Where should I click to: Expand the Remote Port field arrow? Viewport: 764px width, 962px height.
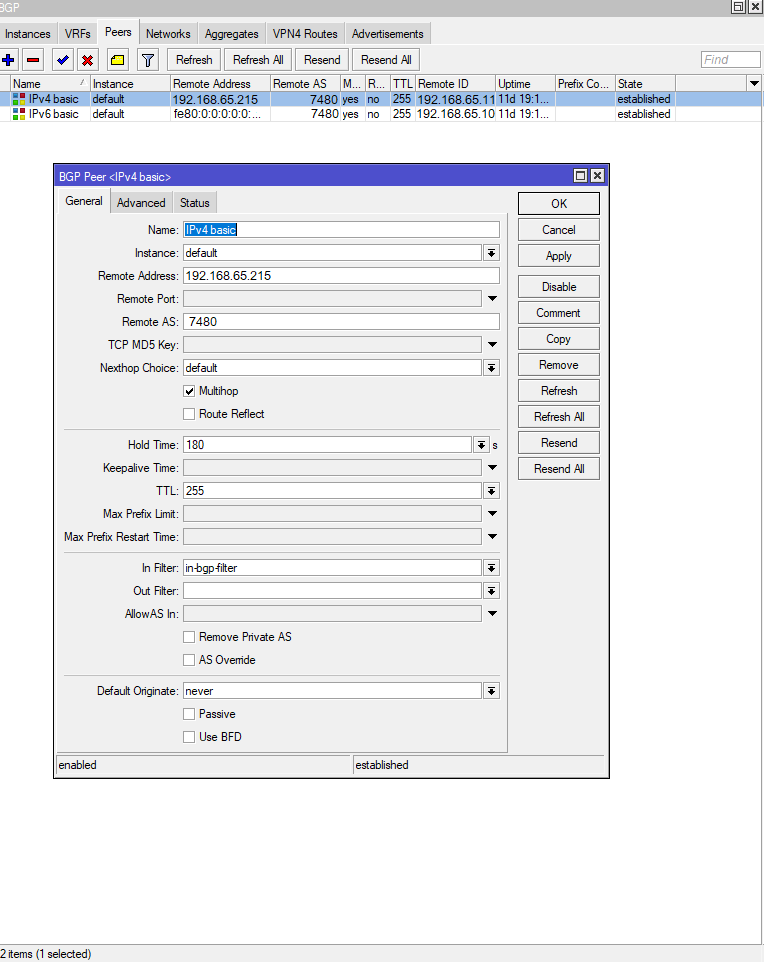[x=491, y=299]
